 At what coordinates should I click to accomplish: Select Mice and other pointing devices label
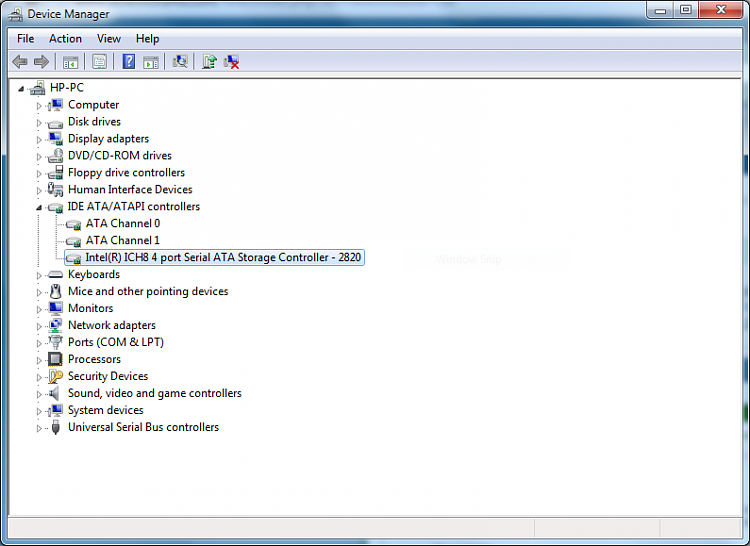[x=148, y=291]
